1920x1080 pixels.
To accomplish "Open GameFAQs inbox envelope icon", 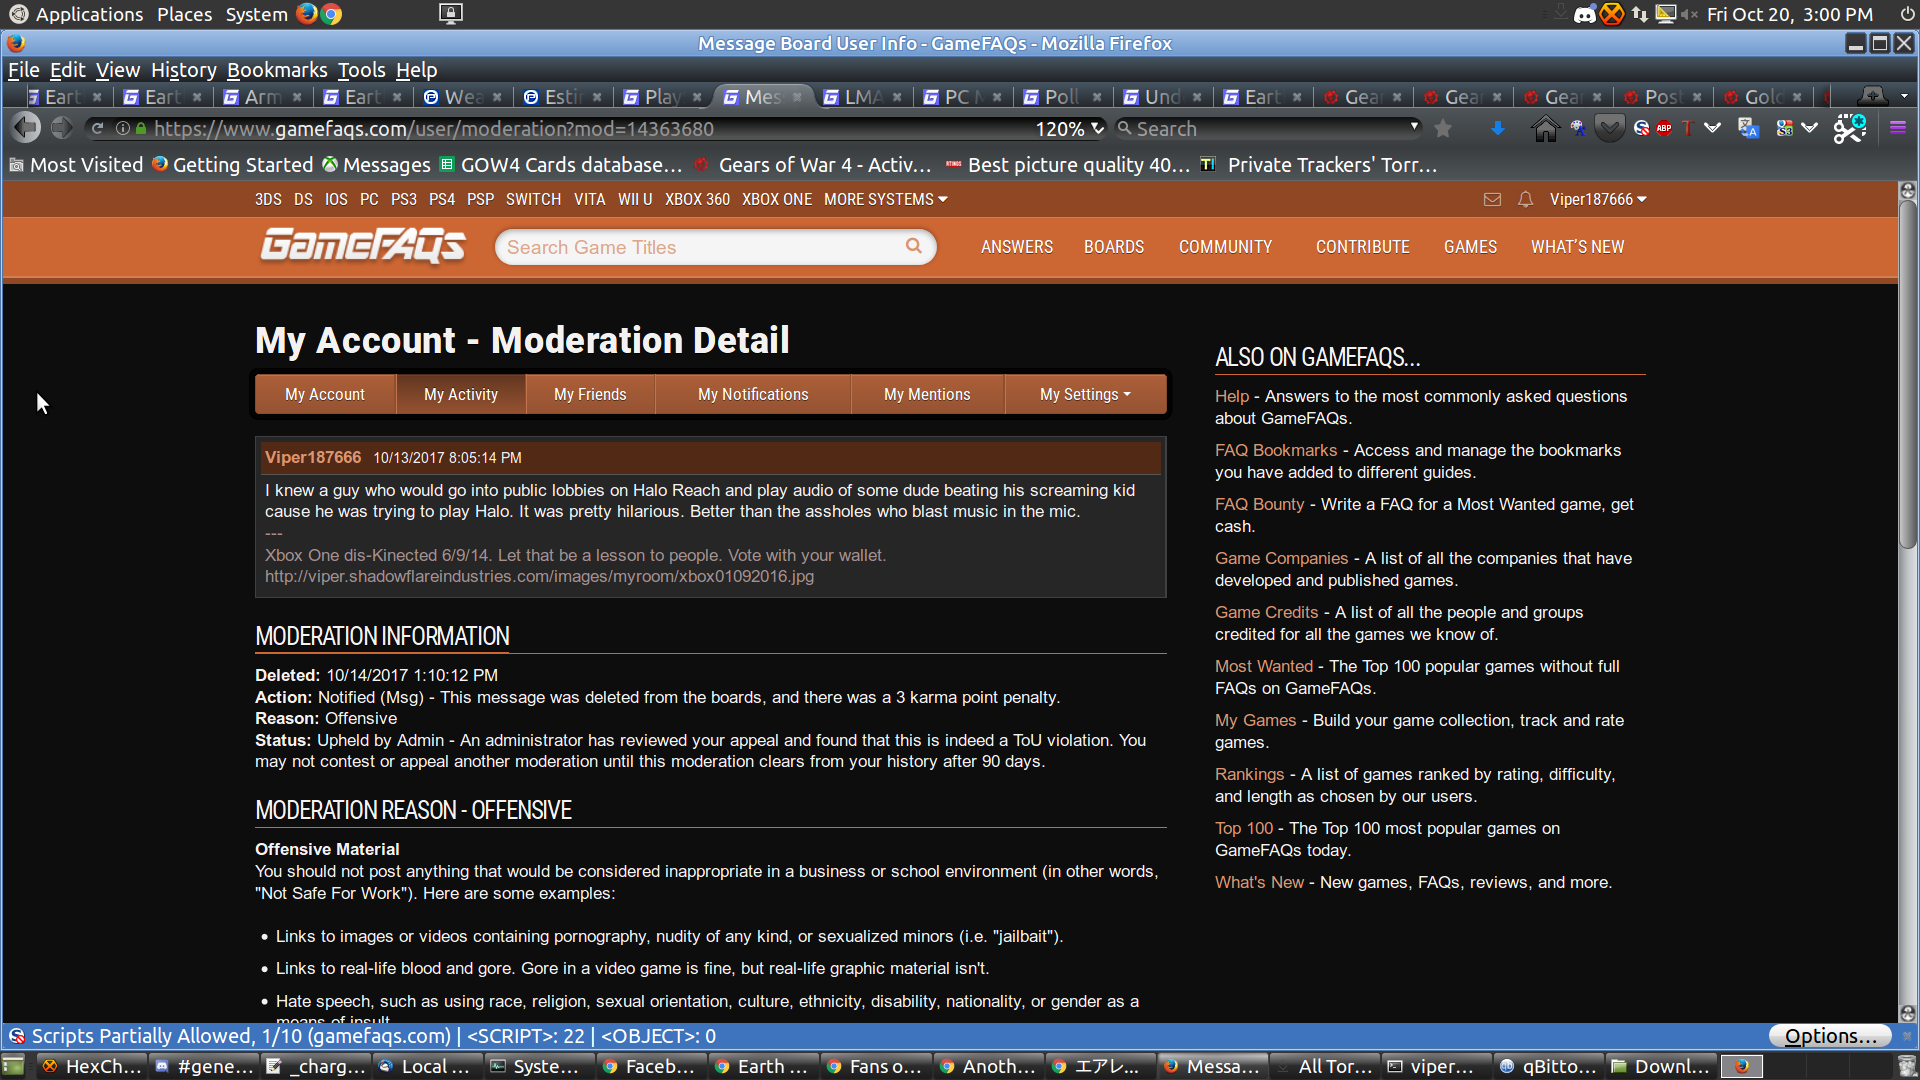I will pos(1492,199).
